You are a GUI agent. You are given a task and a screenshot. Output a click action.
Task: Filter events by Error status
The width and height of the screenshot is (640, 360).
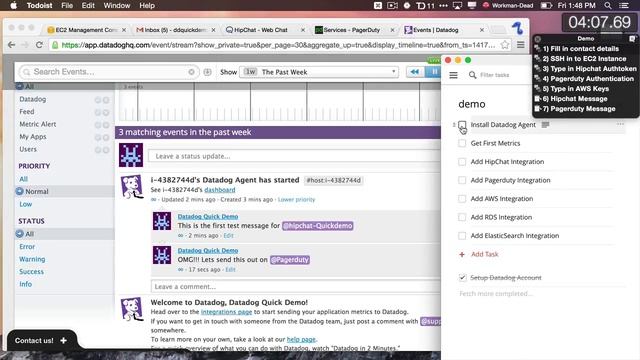tap(27, 247)
